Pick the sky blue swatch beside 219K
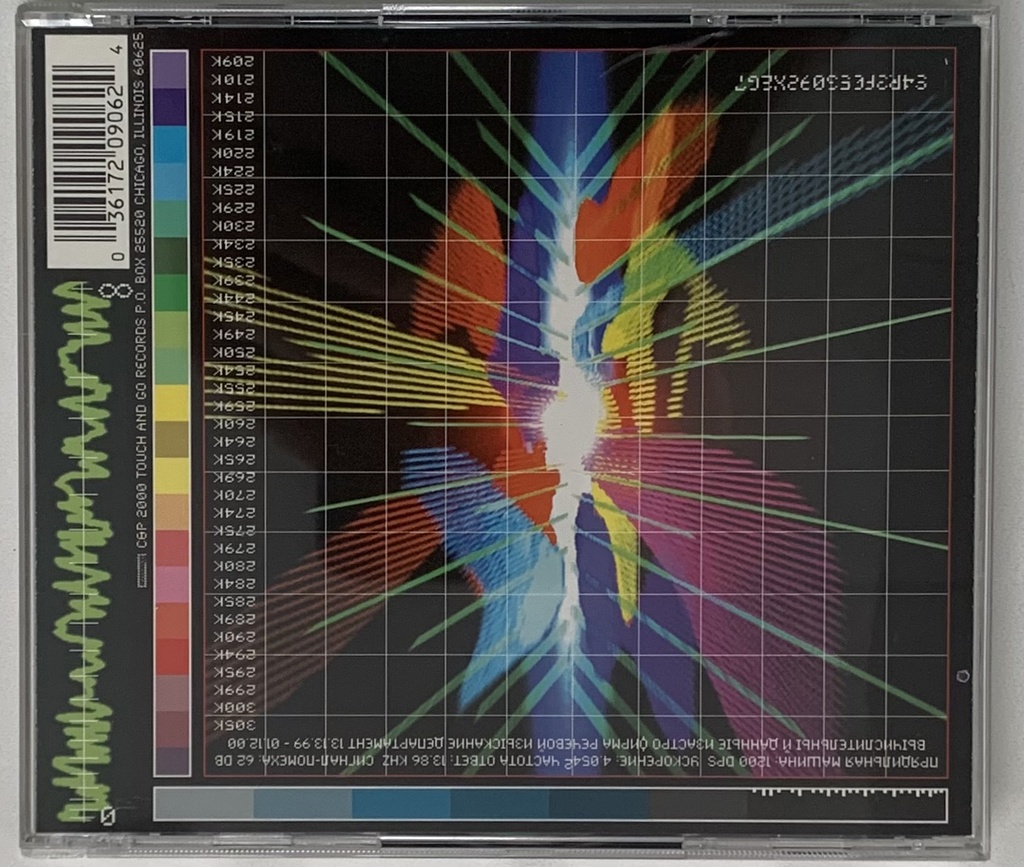This screenshot has height=867, width=1024. [x=171, y=139]
